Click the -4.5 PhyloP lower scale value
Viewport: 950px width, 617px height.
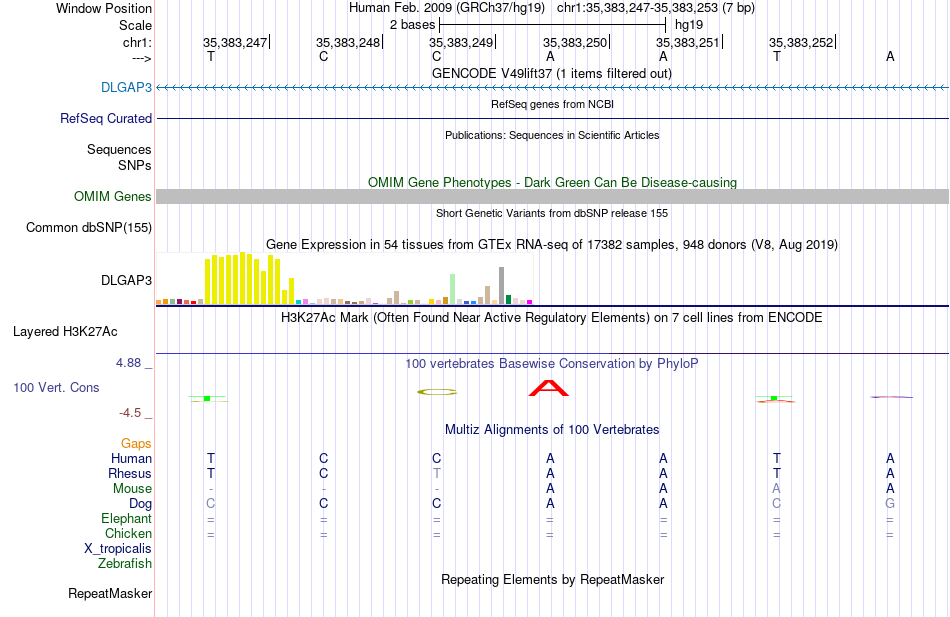[130, 413]
